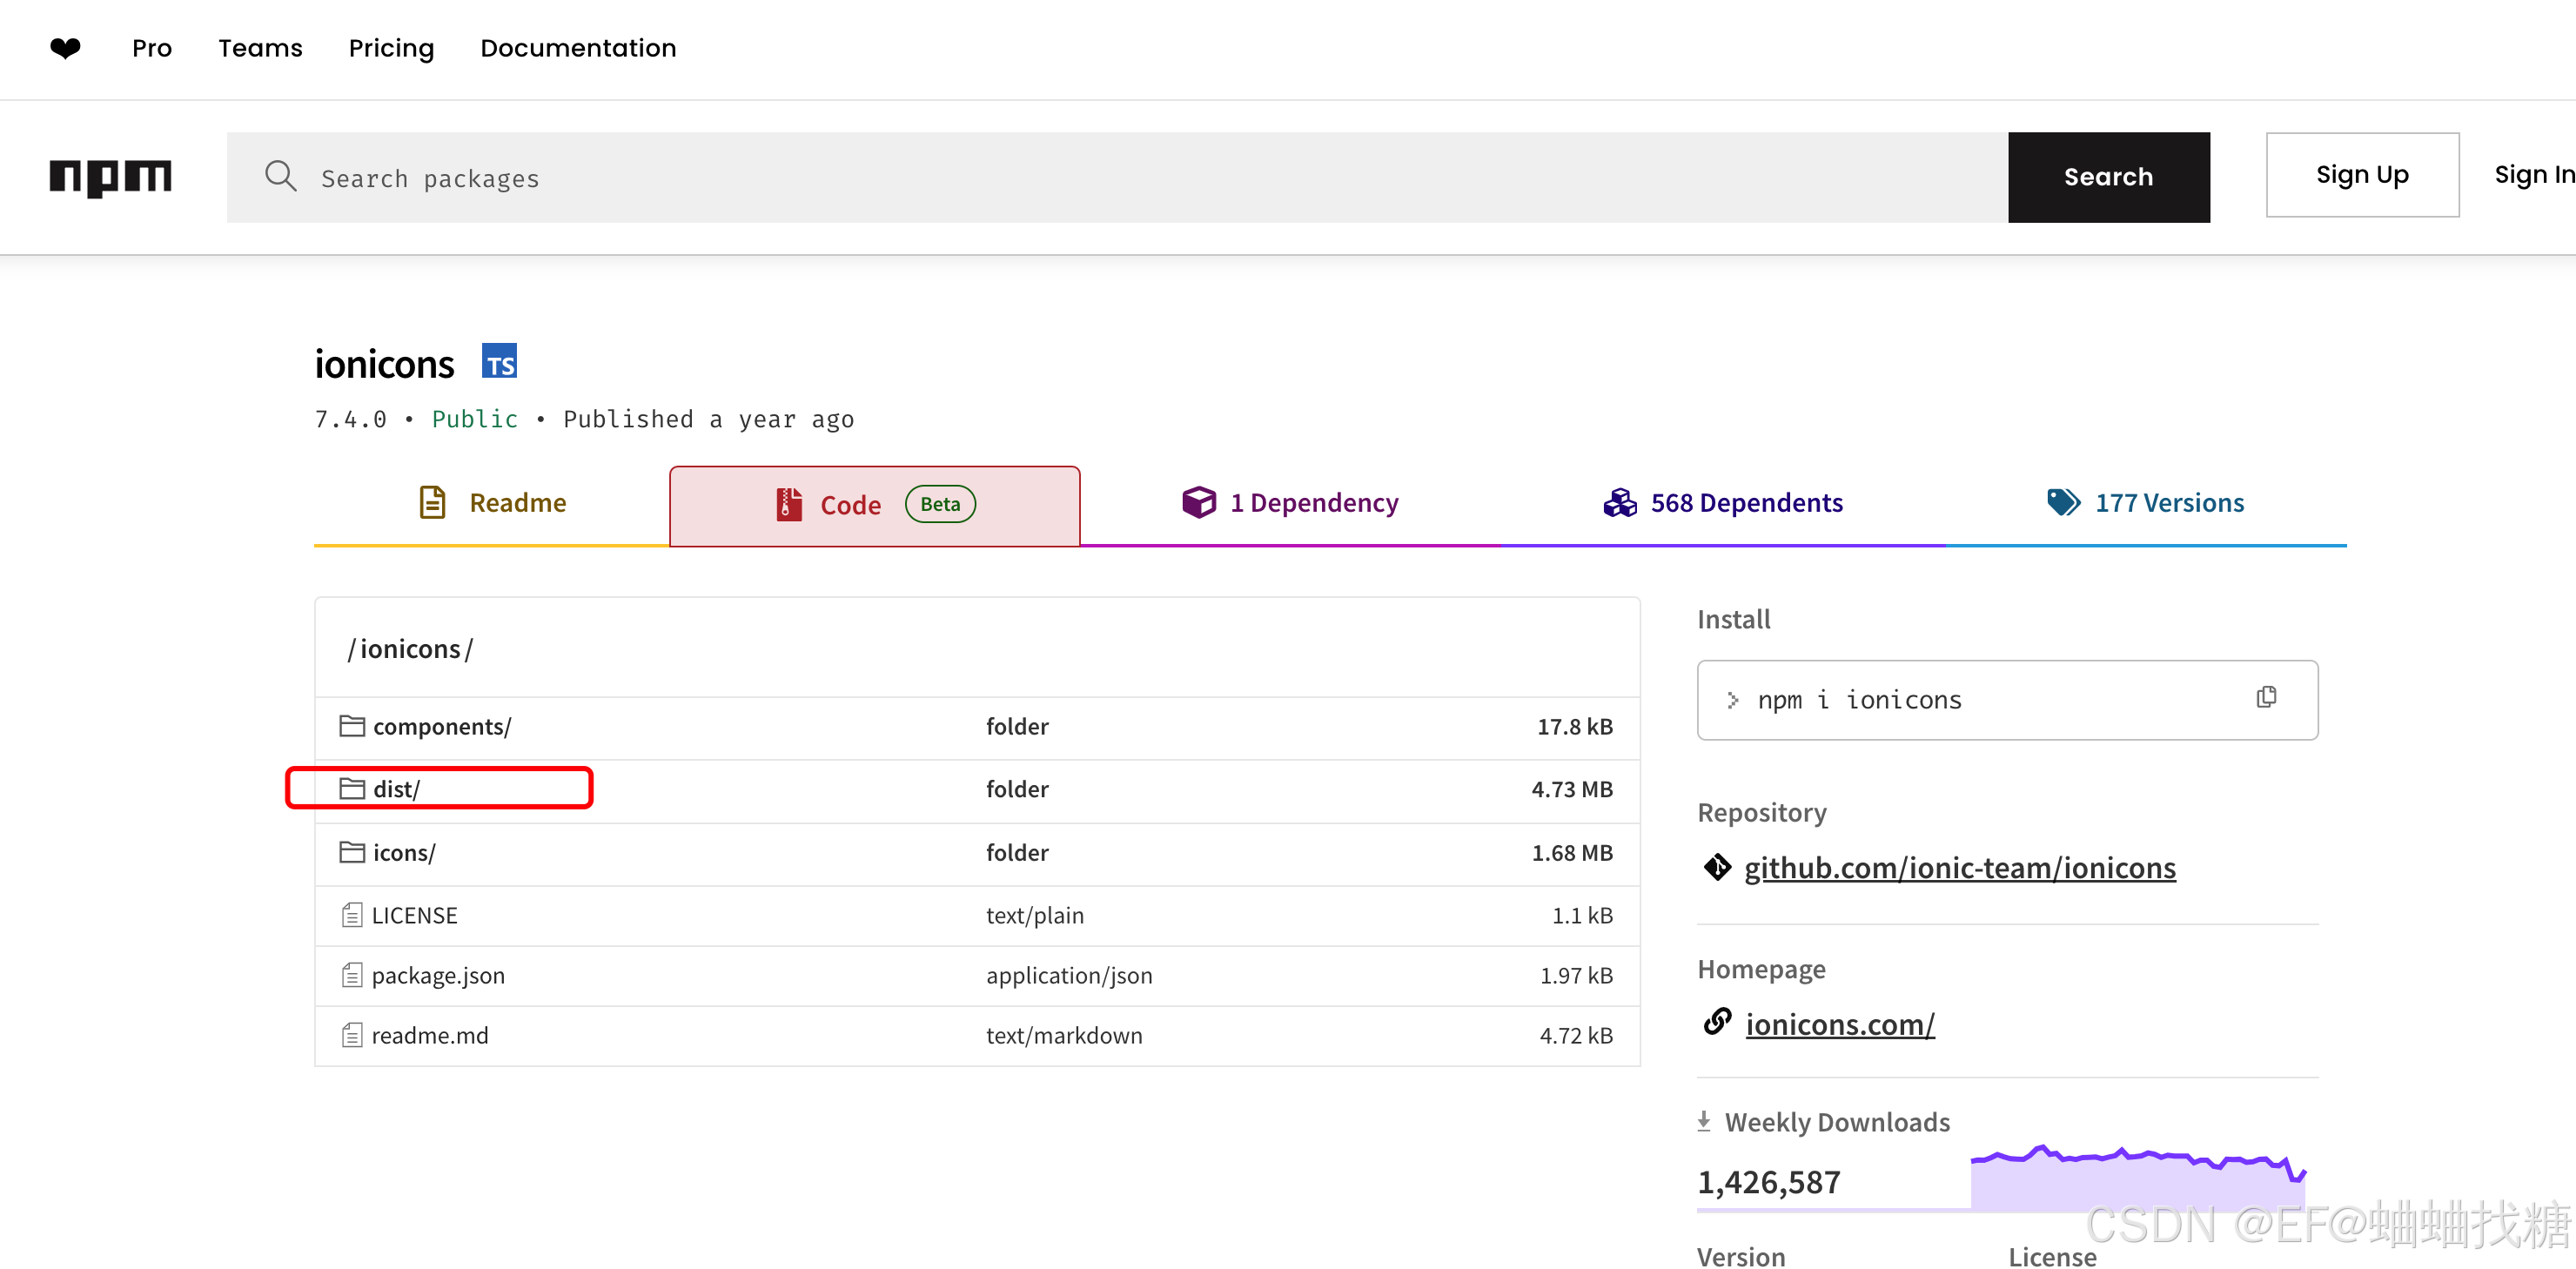The height and width of the screenshot is (1269, 2576).
Task: Click the npm logo
Action: click(110, 177)
